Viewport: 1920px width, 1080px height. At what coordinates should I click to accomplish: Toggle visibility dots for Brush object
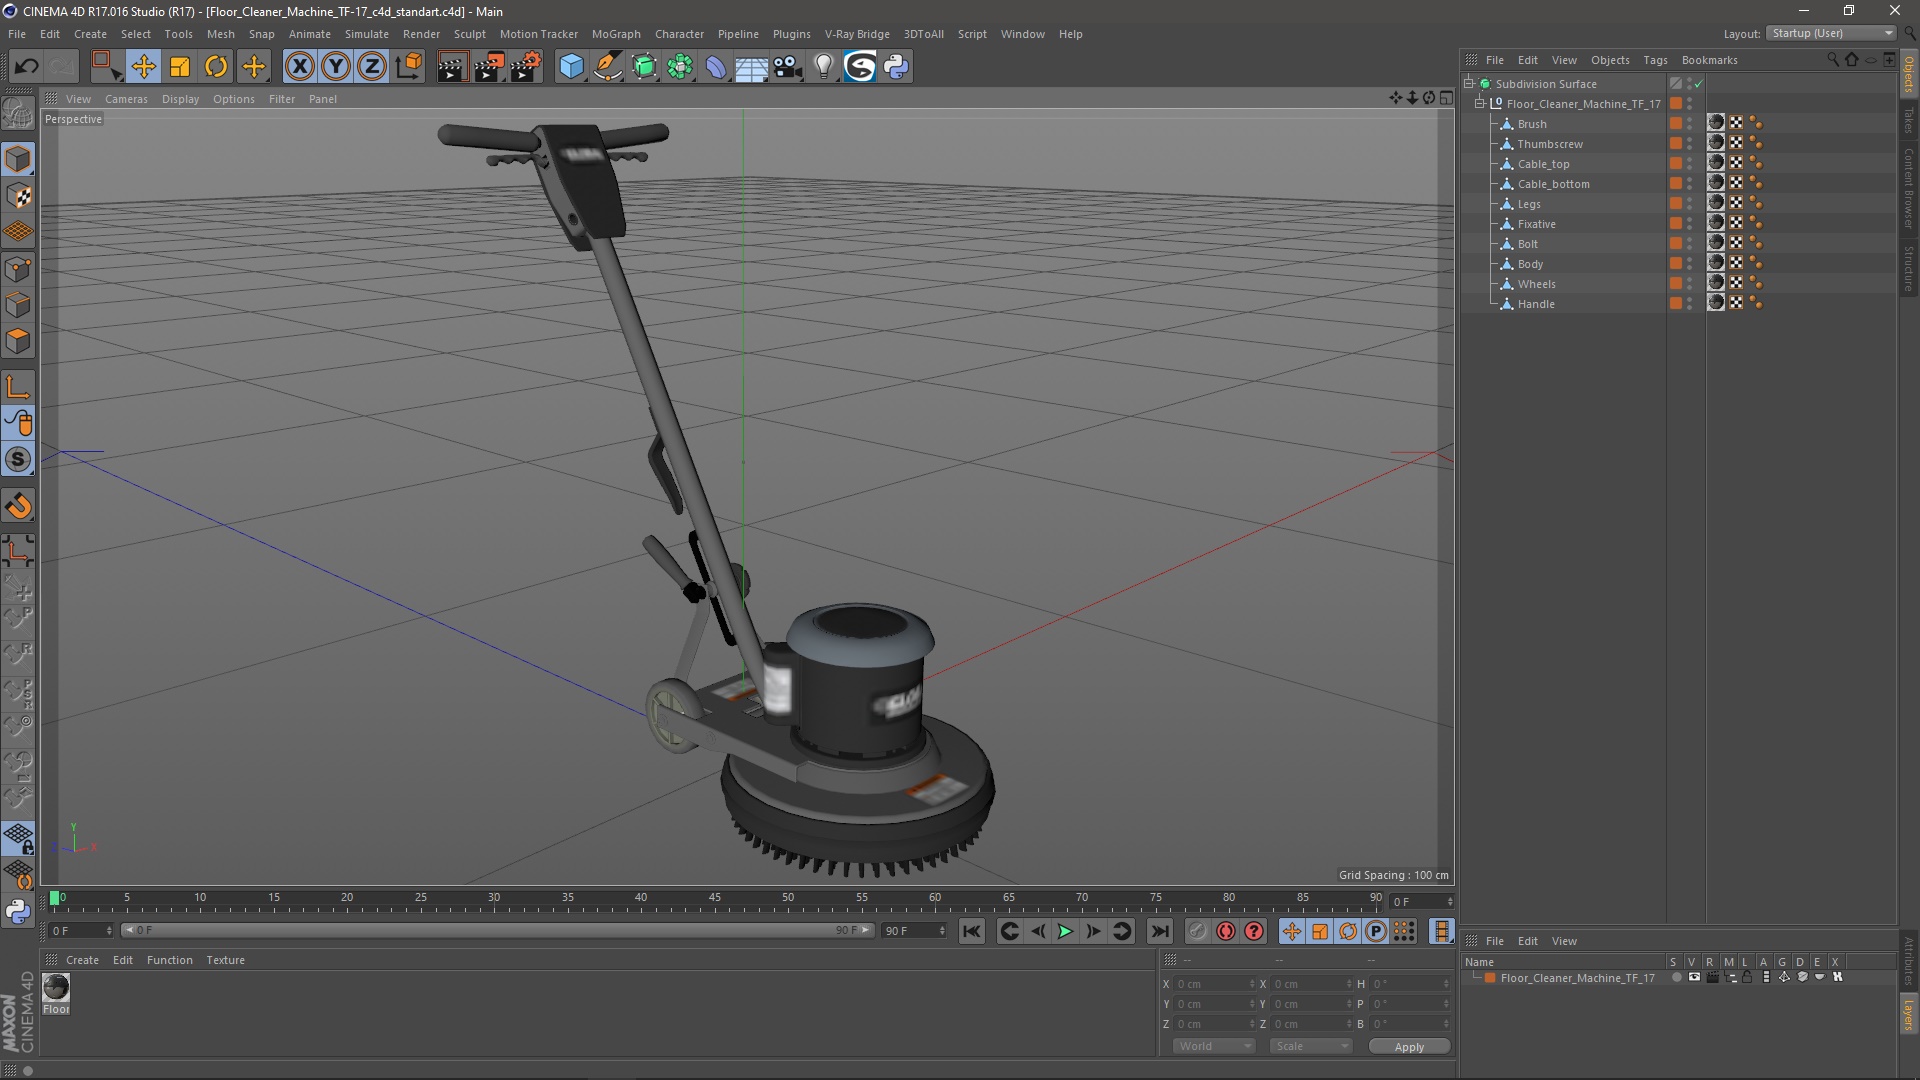coord(1690,124)
